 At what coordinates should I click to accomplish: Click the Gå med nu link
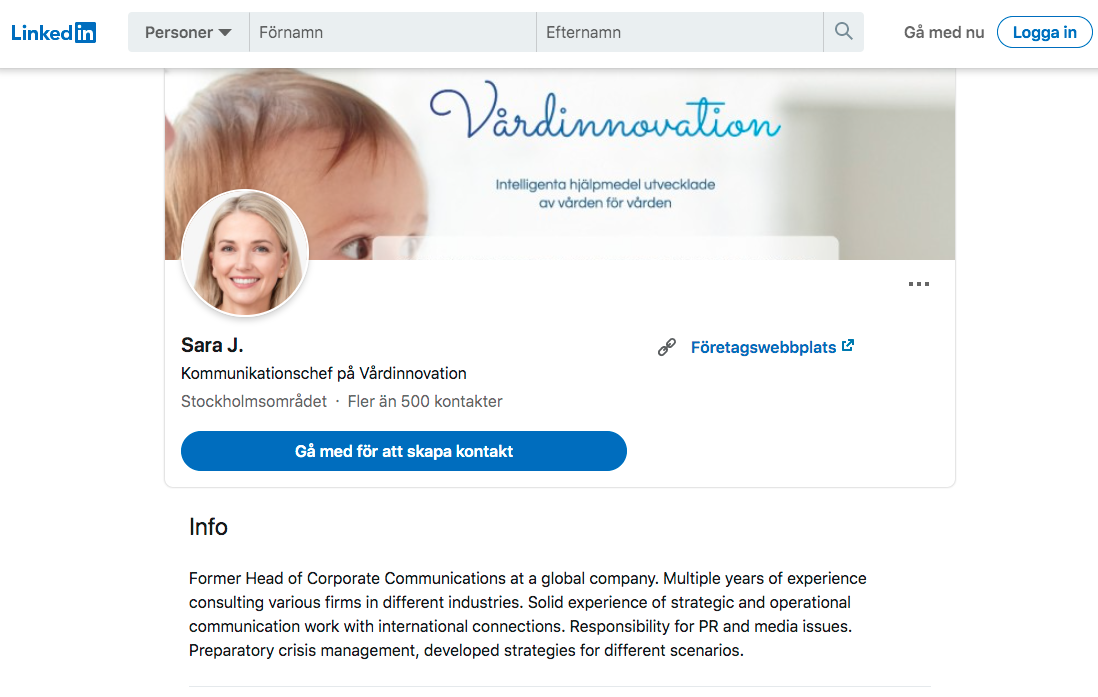coord(943,32)
